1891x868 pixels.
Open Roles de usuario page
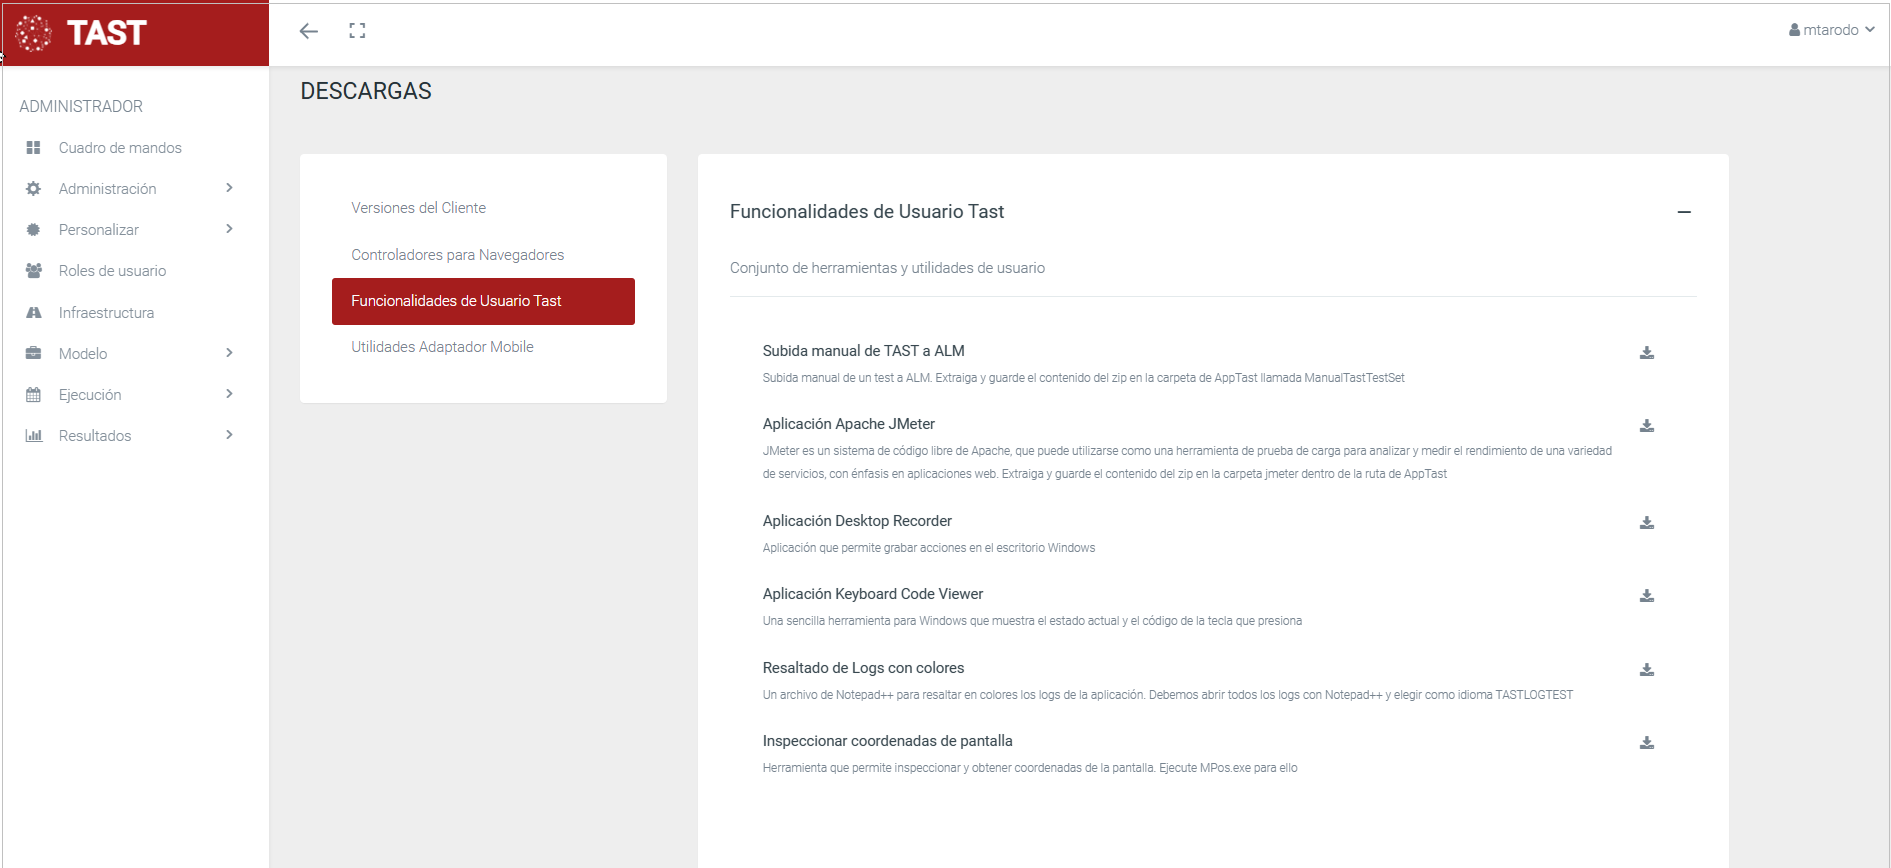tap(112, 271)
